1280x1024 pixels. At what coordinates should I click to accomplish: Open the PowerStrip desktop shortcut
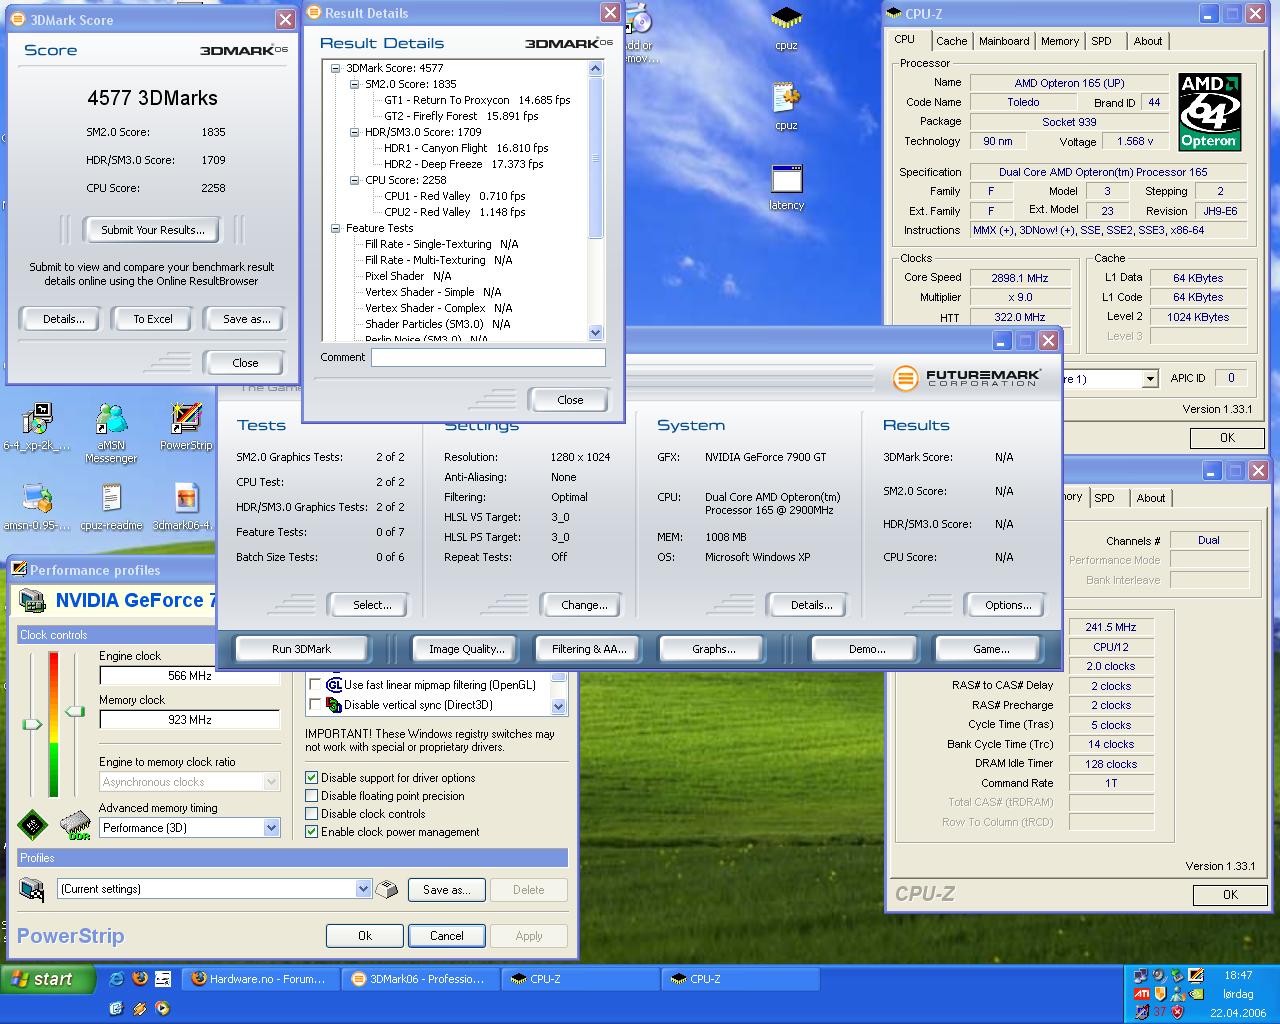tap(186, 418)
